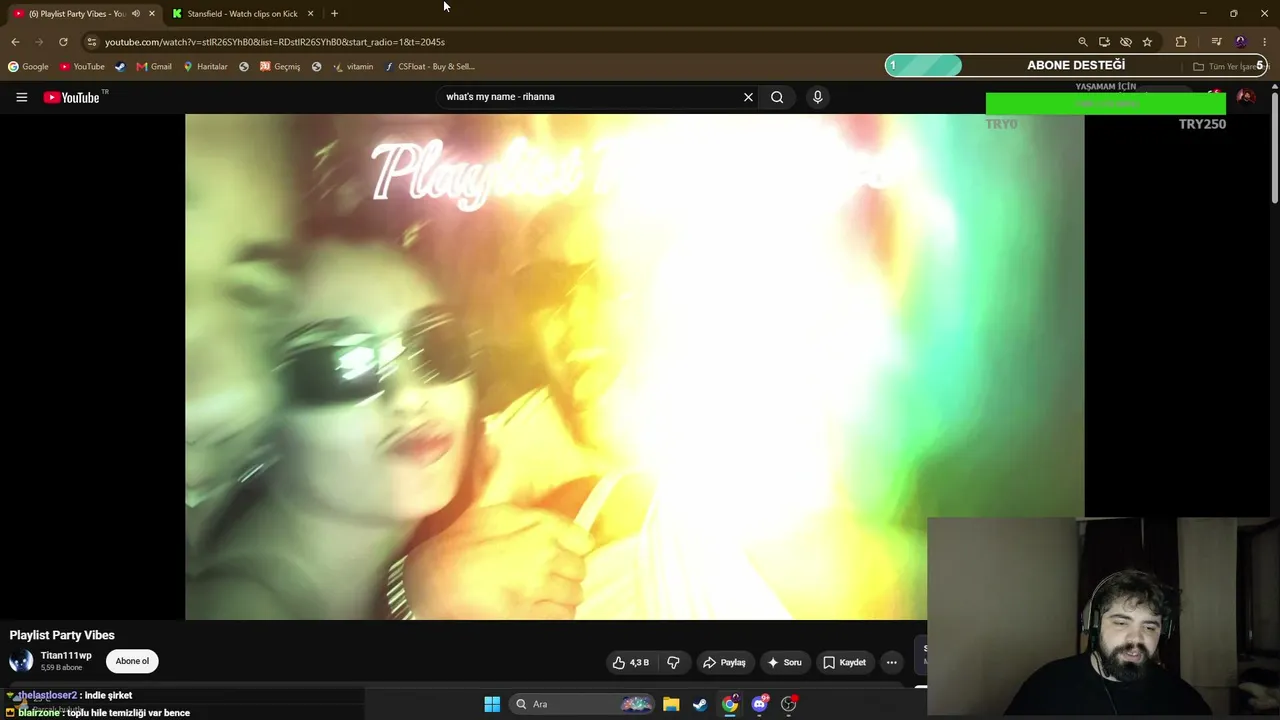Click the Playlist Party Vibes video title

click(62, 635)
